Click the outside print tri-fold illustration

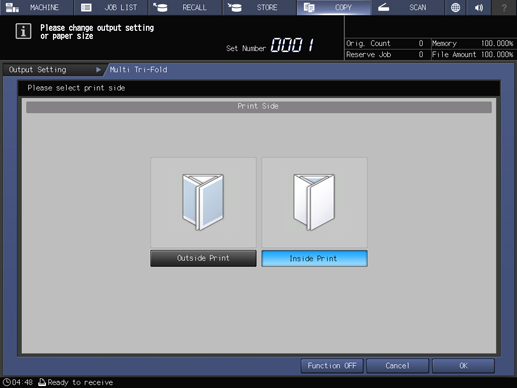coord(203,202)
